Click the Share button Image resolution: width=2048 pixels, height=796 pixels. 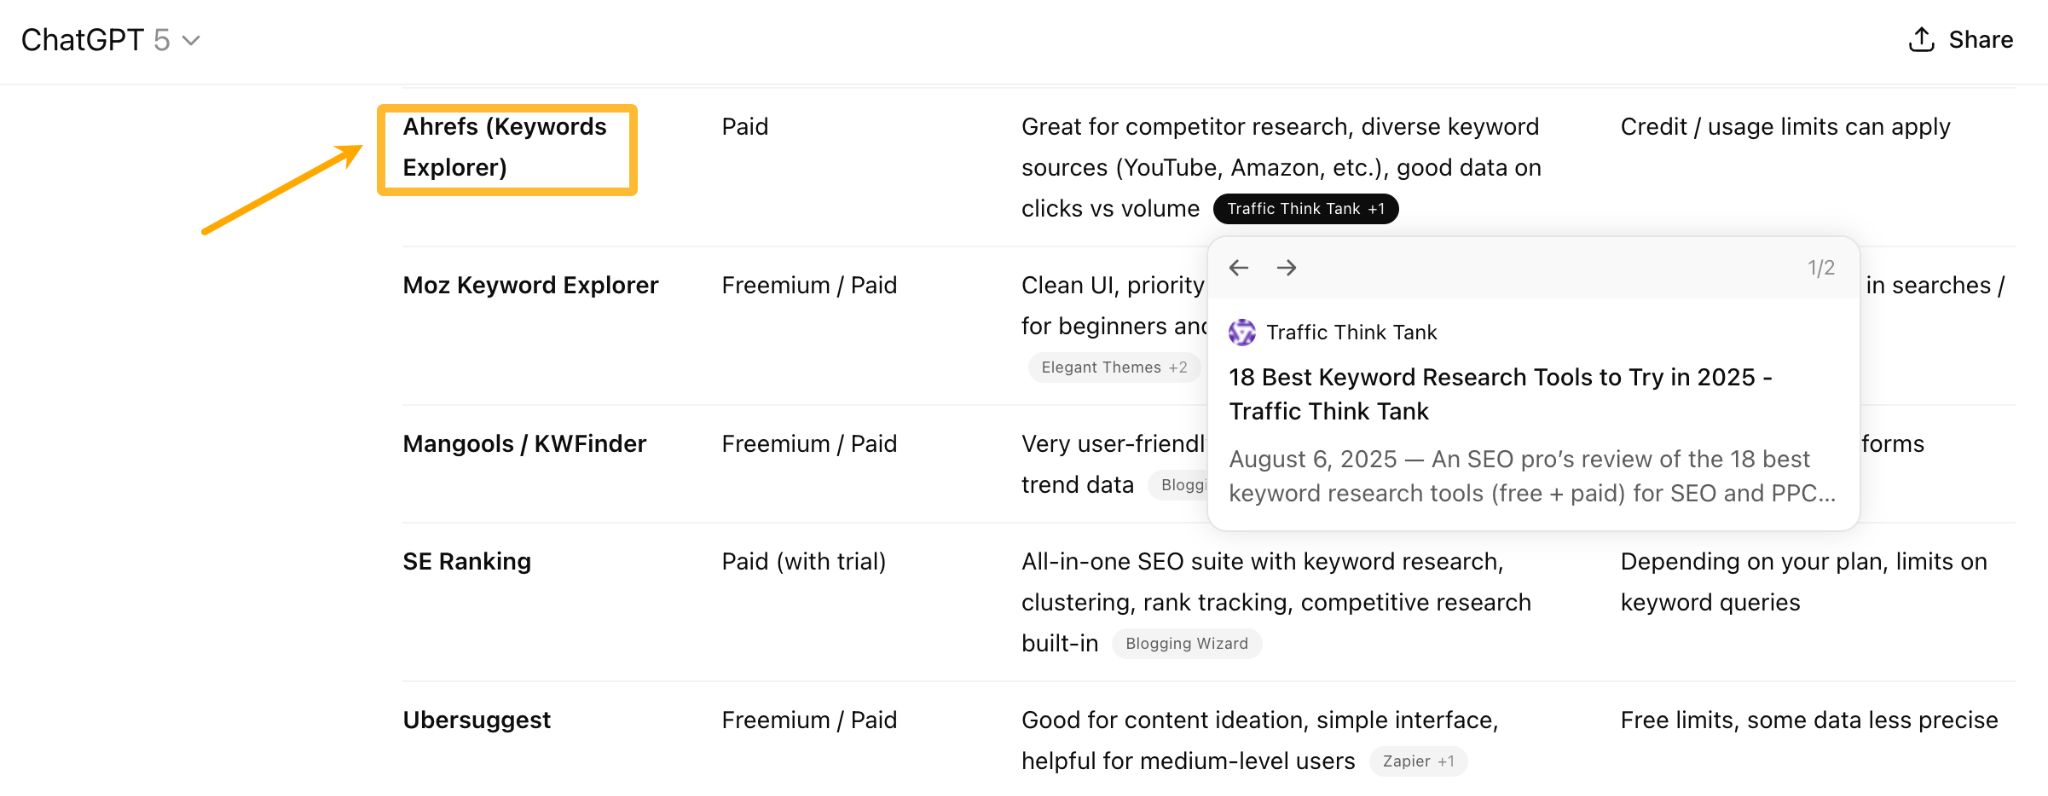1960,40
